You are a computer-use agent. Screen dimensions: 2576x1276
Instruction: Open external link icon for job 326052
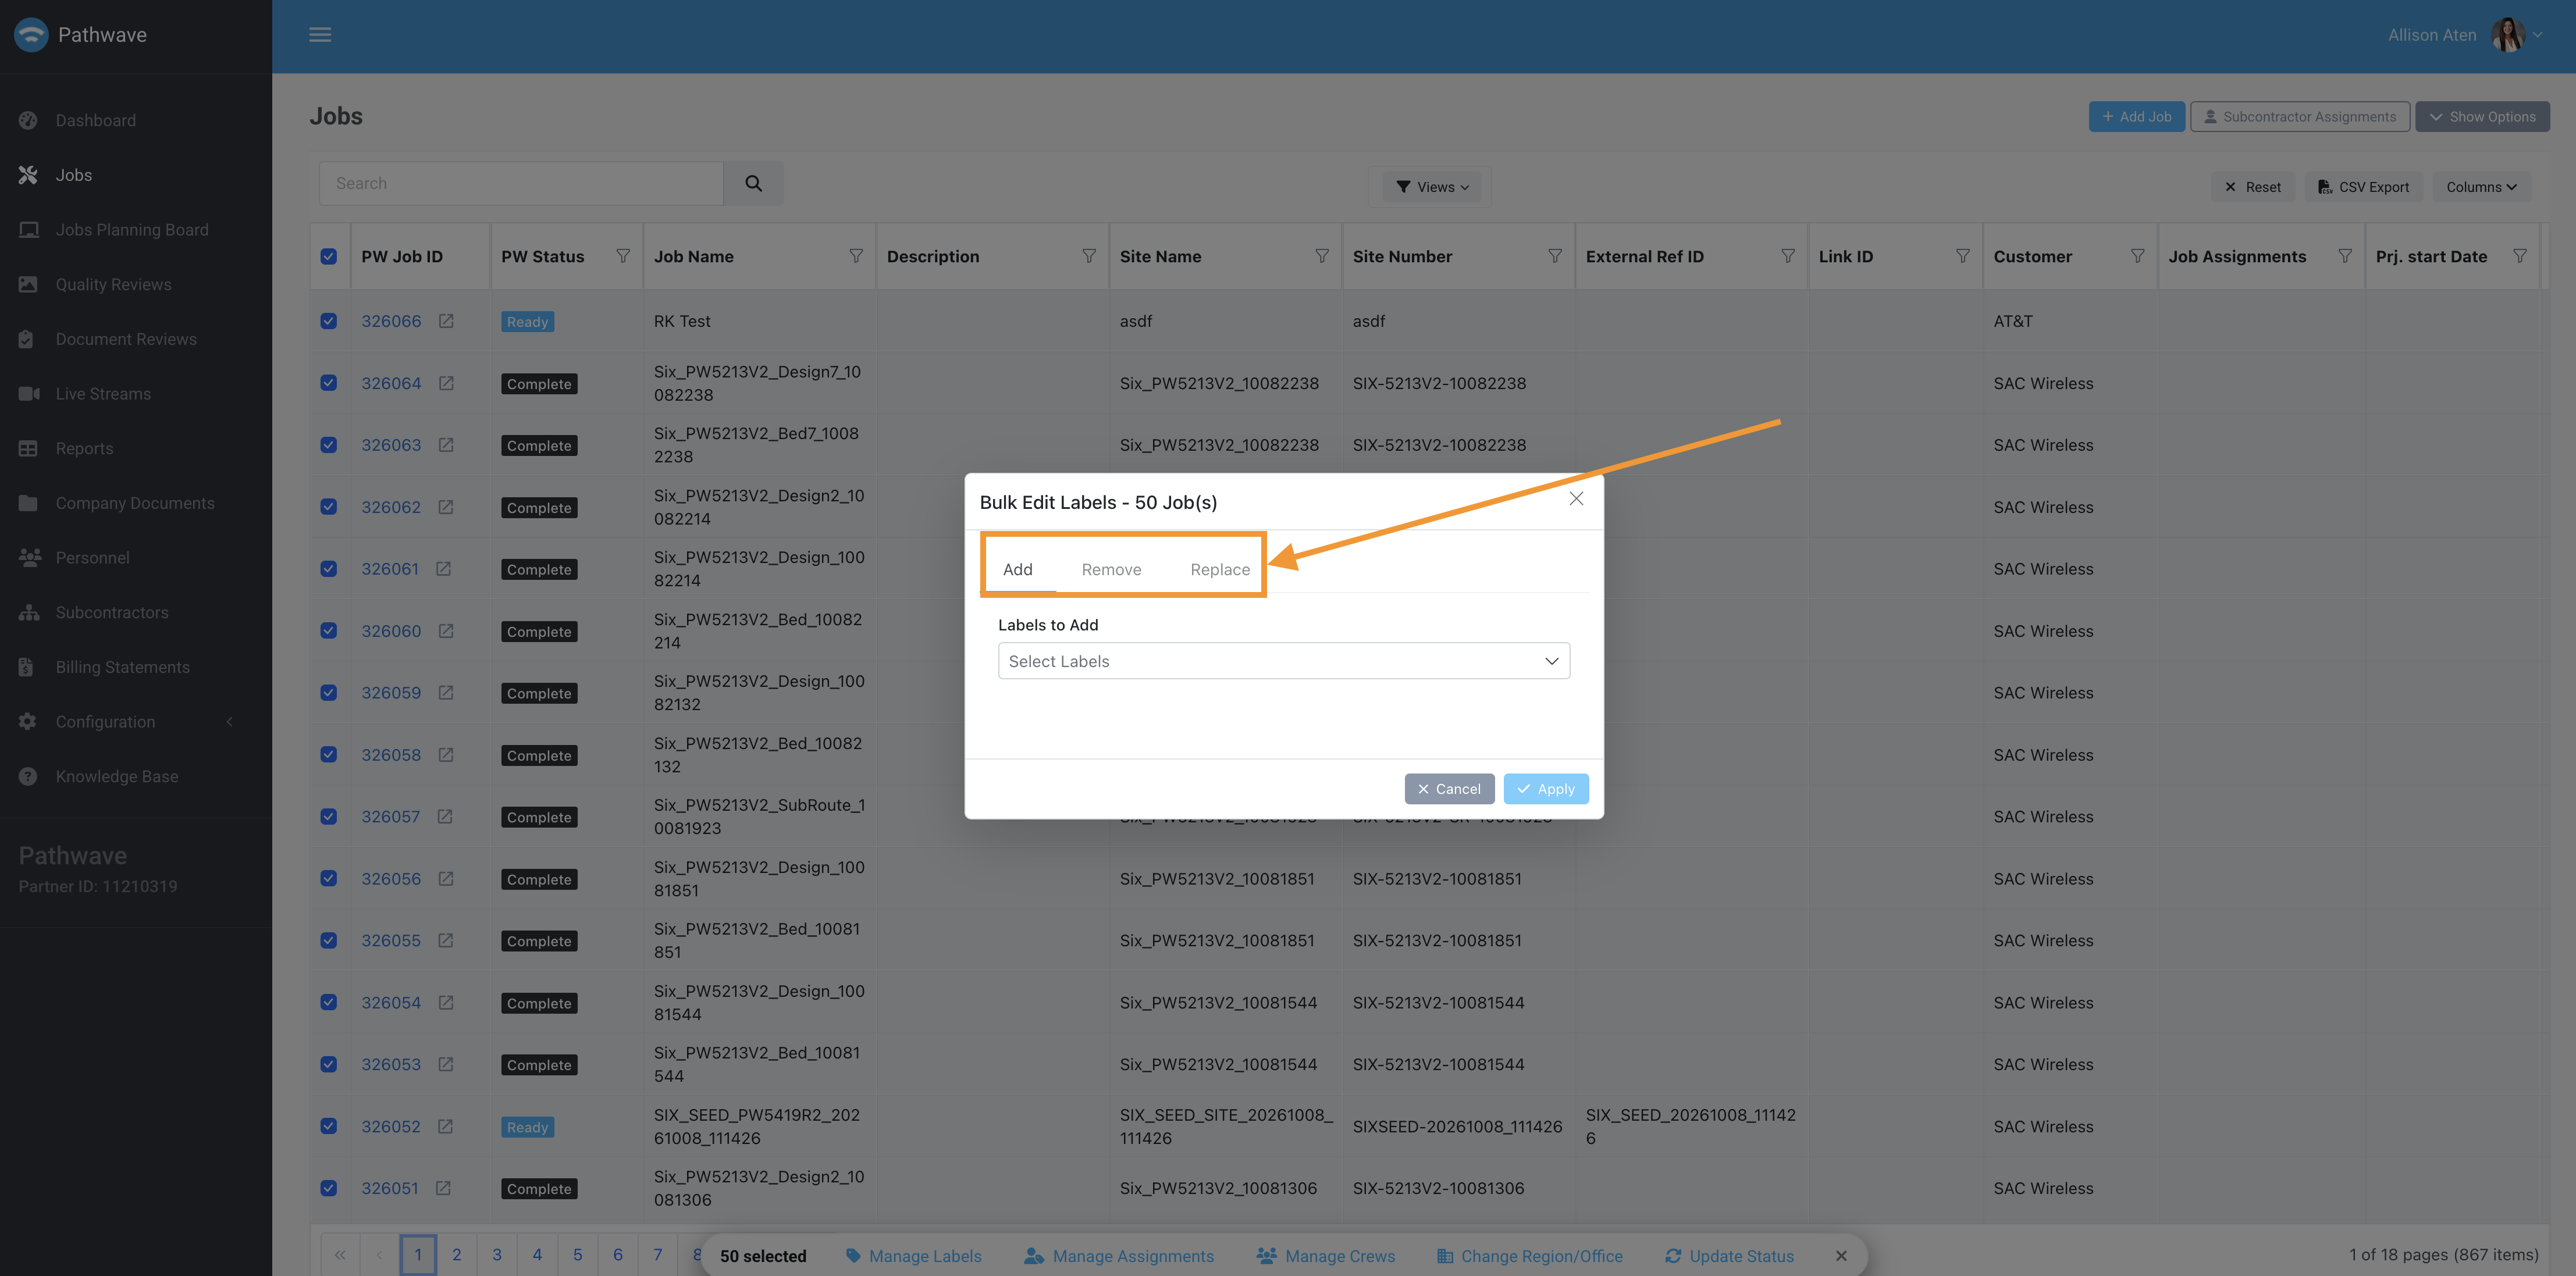[x=446, y=1126]
